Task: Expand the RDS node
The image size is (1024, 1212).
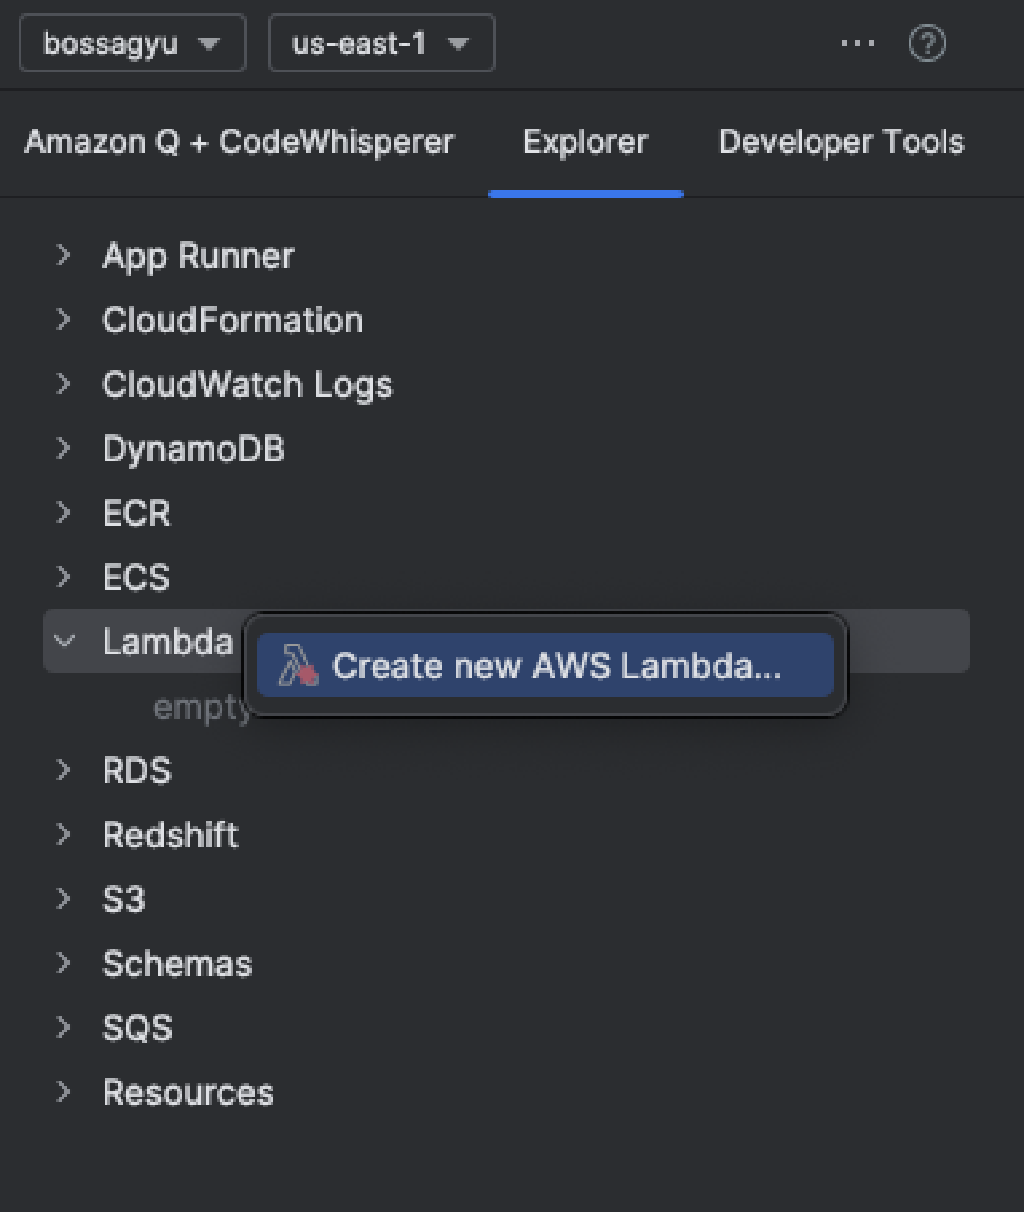Action: 64,770
